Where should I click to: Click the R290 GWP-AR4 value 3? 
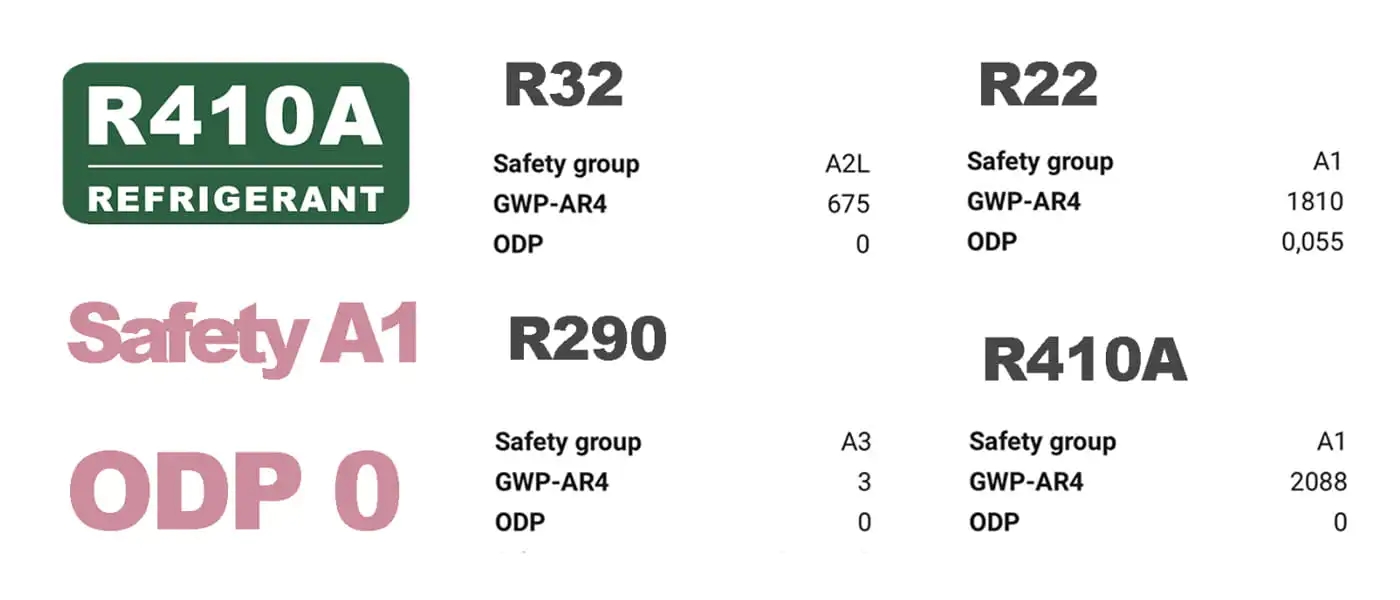864,482
